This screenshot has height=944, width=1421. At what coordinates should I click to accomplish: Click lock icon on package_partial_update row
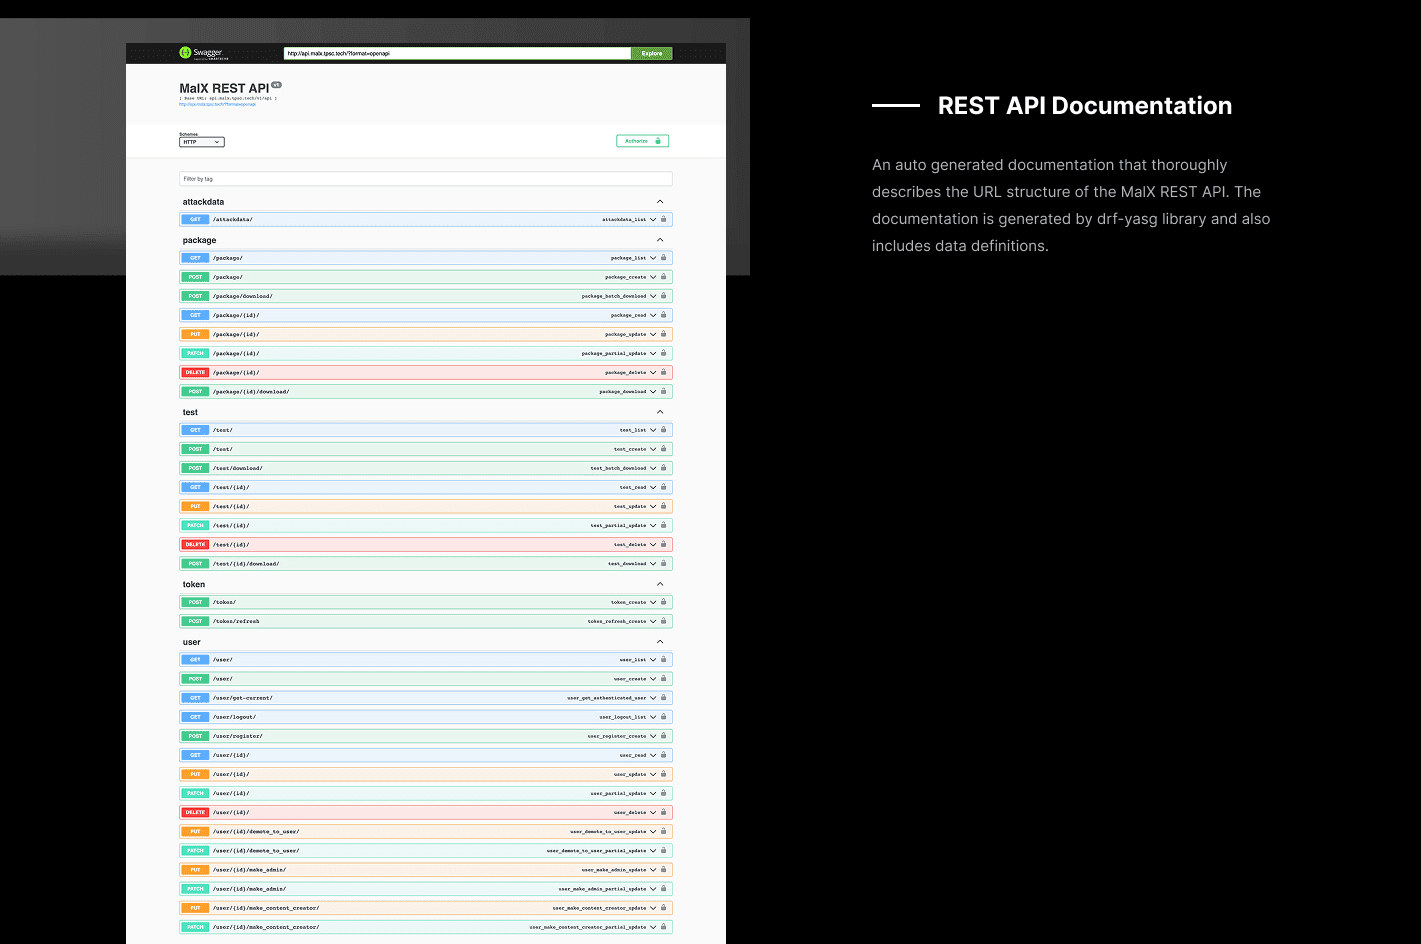tap(663, 353)
